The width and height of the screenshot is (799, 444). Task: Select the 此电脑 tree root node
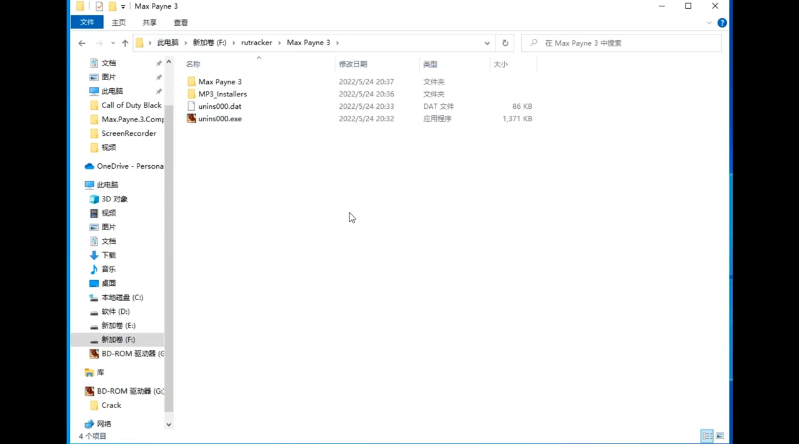coord(107,185)
